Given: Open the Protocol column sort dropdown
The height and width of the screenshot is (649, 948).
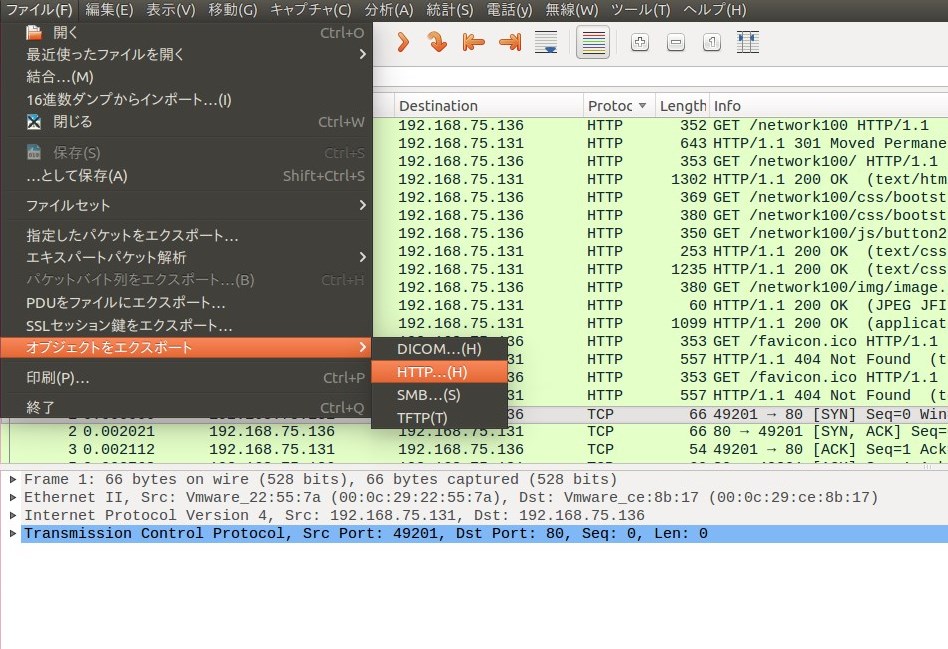Looking at the screenshot, I should [641, 105].
